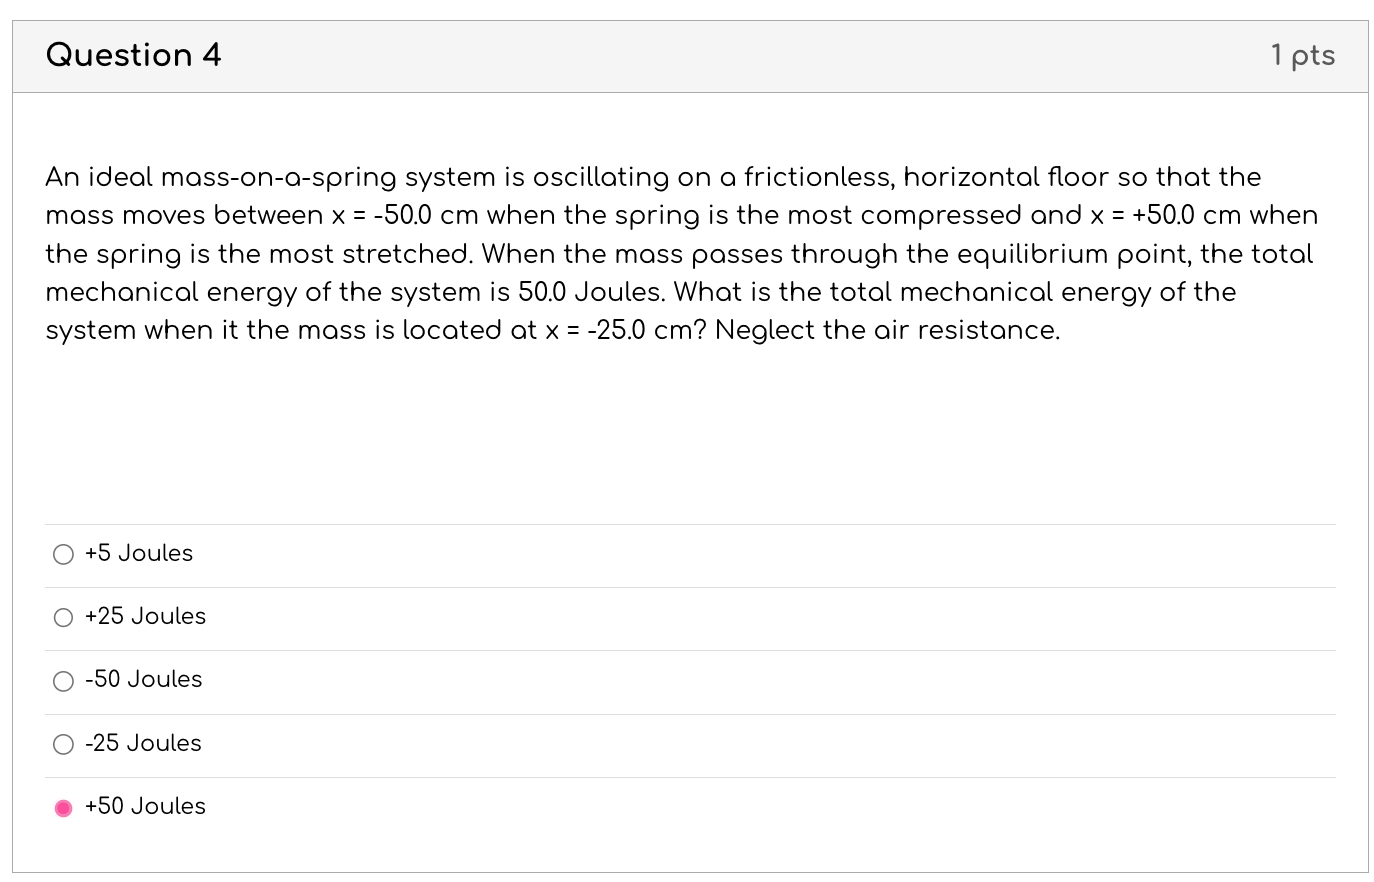
Task: Click the radio circle next to -25 Joules
Action: click(63, 744)
